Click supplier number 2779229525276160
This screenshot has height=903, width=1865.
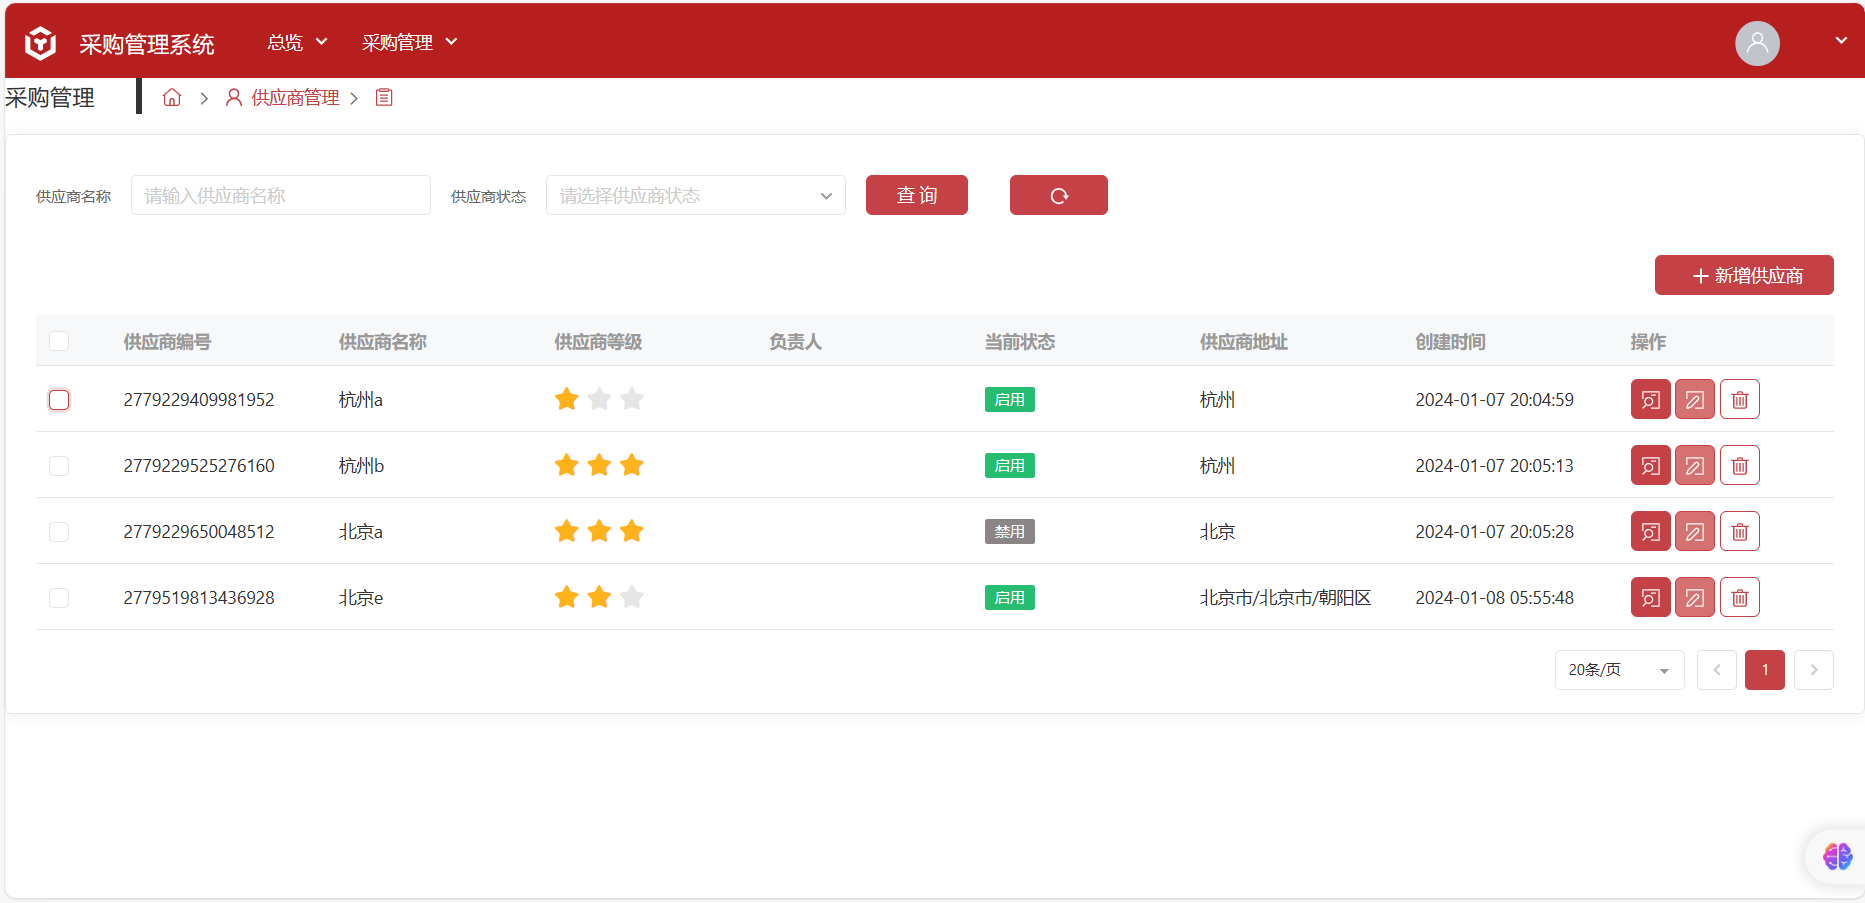coord(199,466)
